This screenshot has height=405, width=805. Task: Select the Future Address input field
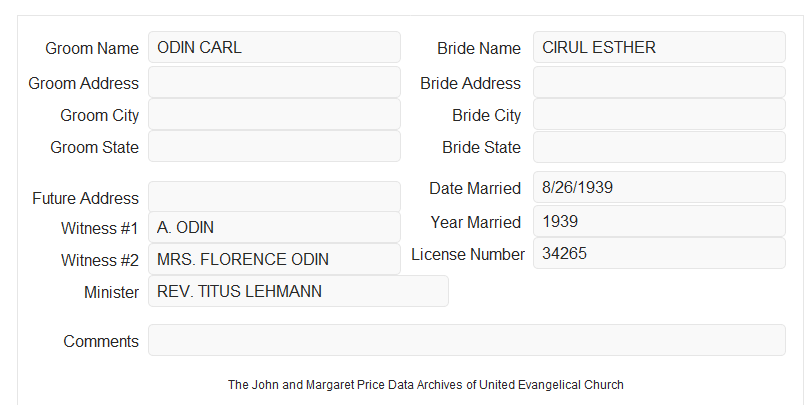click(274, 197)
